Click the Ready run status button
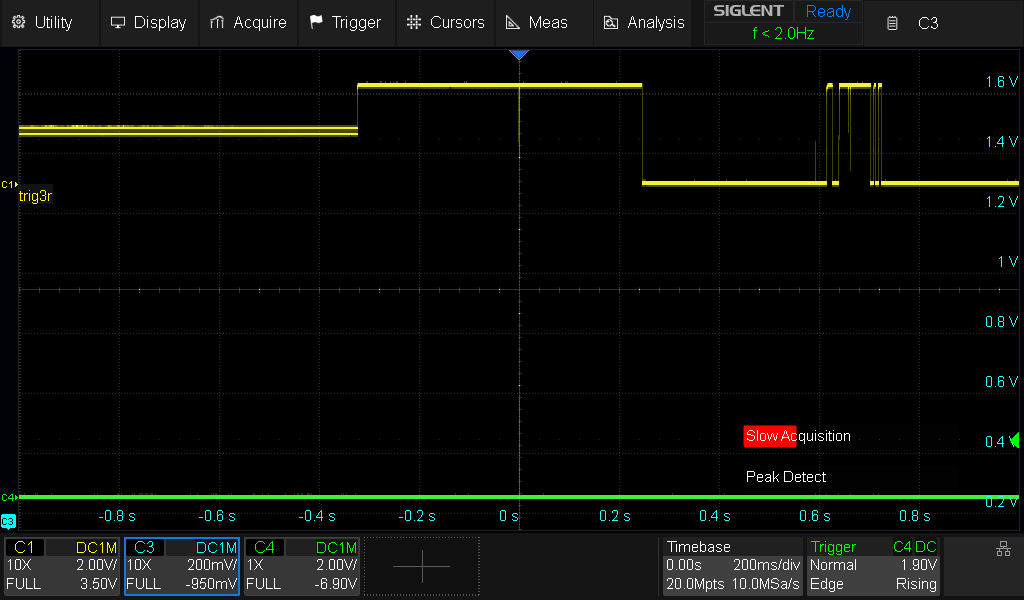This screenshot has width=1024, height=600. click(828, 12)
